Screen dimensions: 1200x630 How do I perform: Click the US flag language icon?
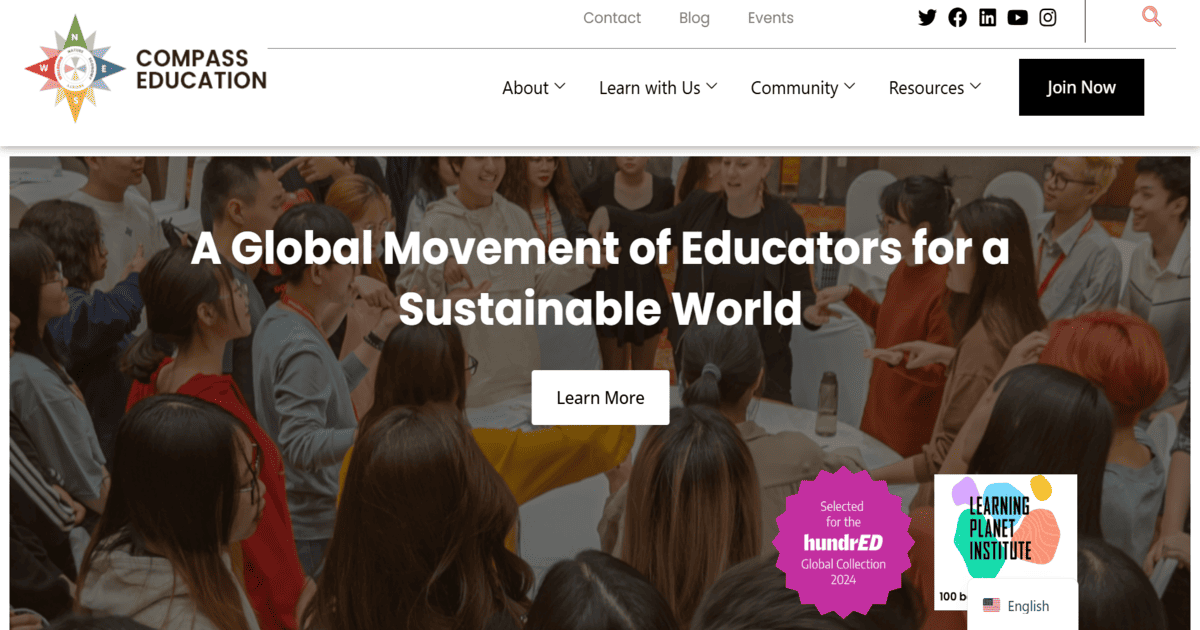[x=991, y=605]
